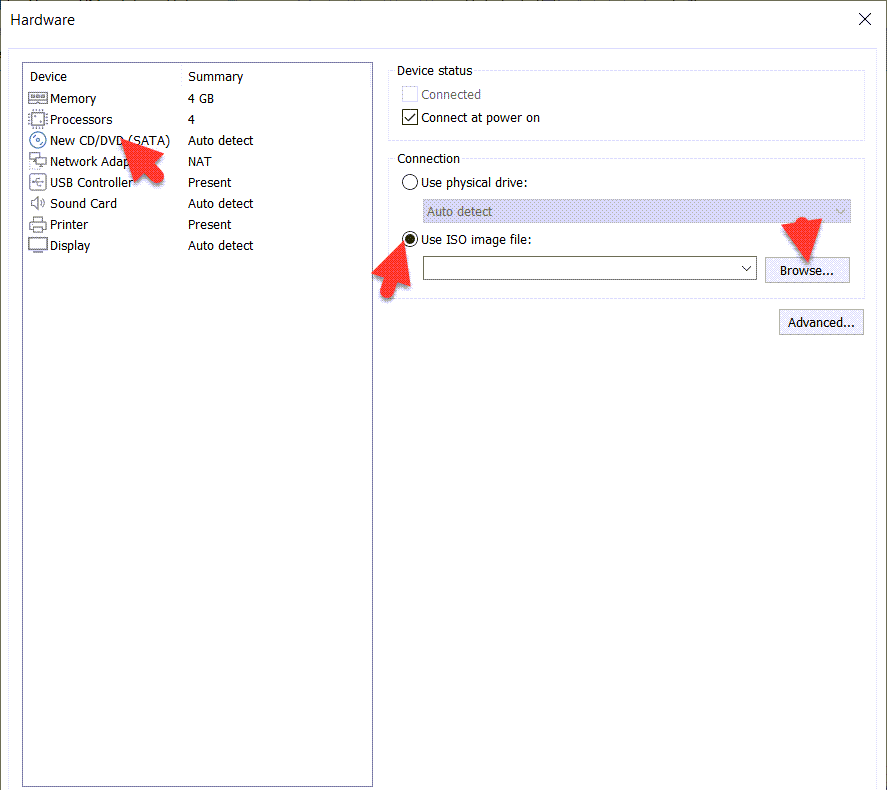Expand the ISO image file dropdown arrow
Viewport: 887px width, 790px height.
pos(746,268)
